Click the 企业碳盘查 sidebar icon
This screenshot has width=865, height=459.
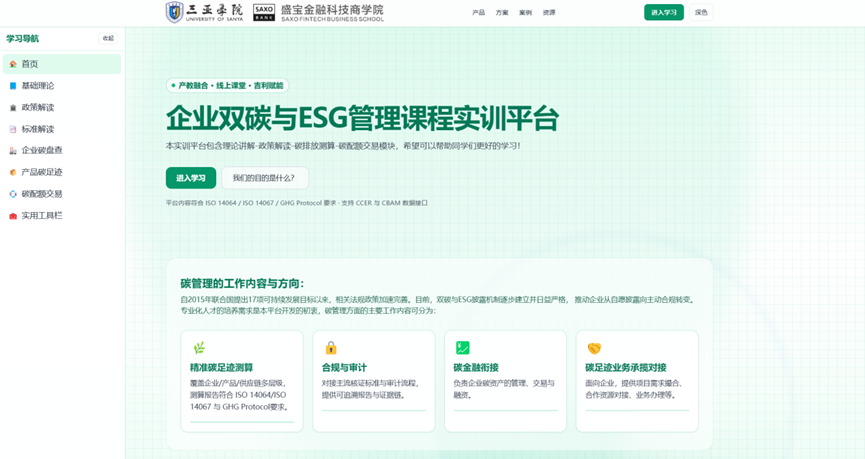point(13,151)
